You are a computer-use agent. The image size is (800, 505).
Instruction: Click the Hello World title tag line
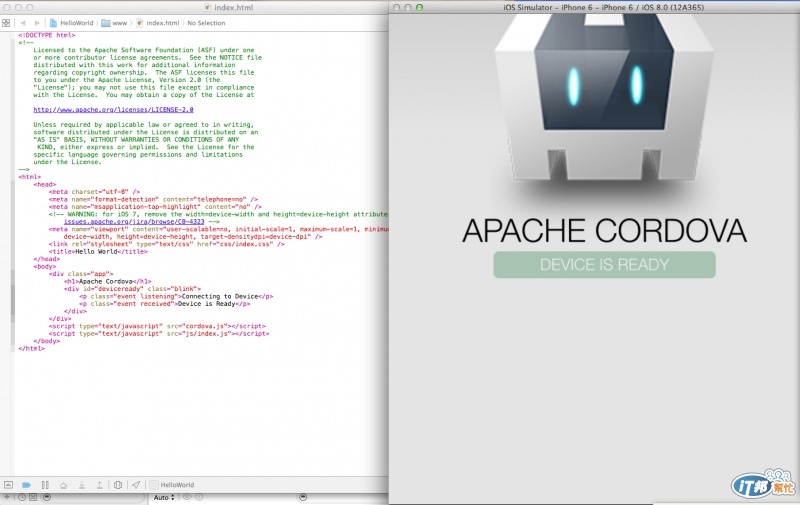pyautogui.click(x=98, y=251)
